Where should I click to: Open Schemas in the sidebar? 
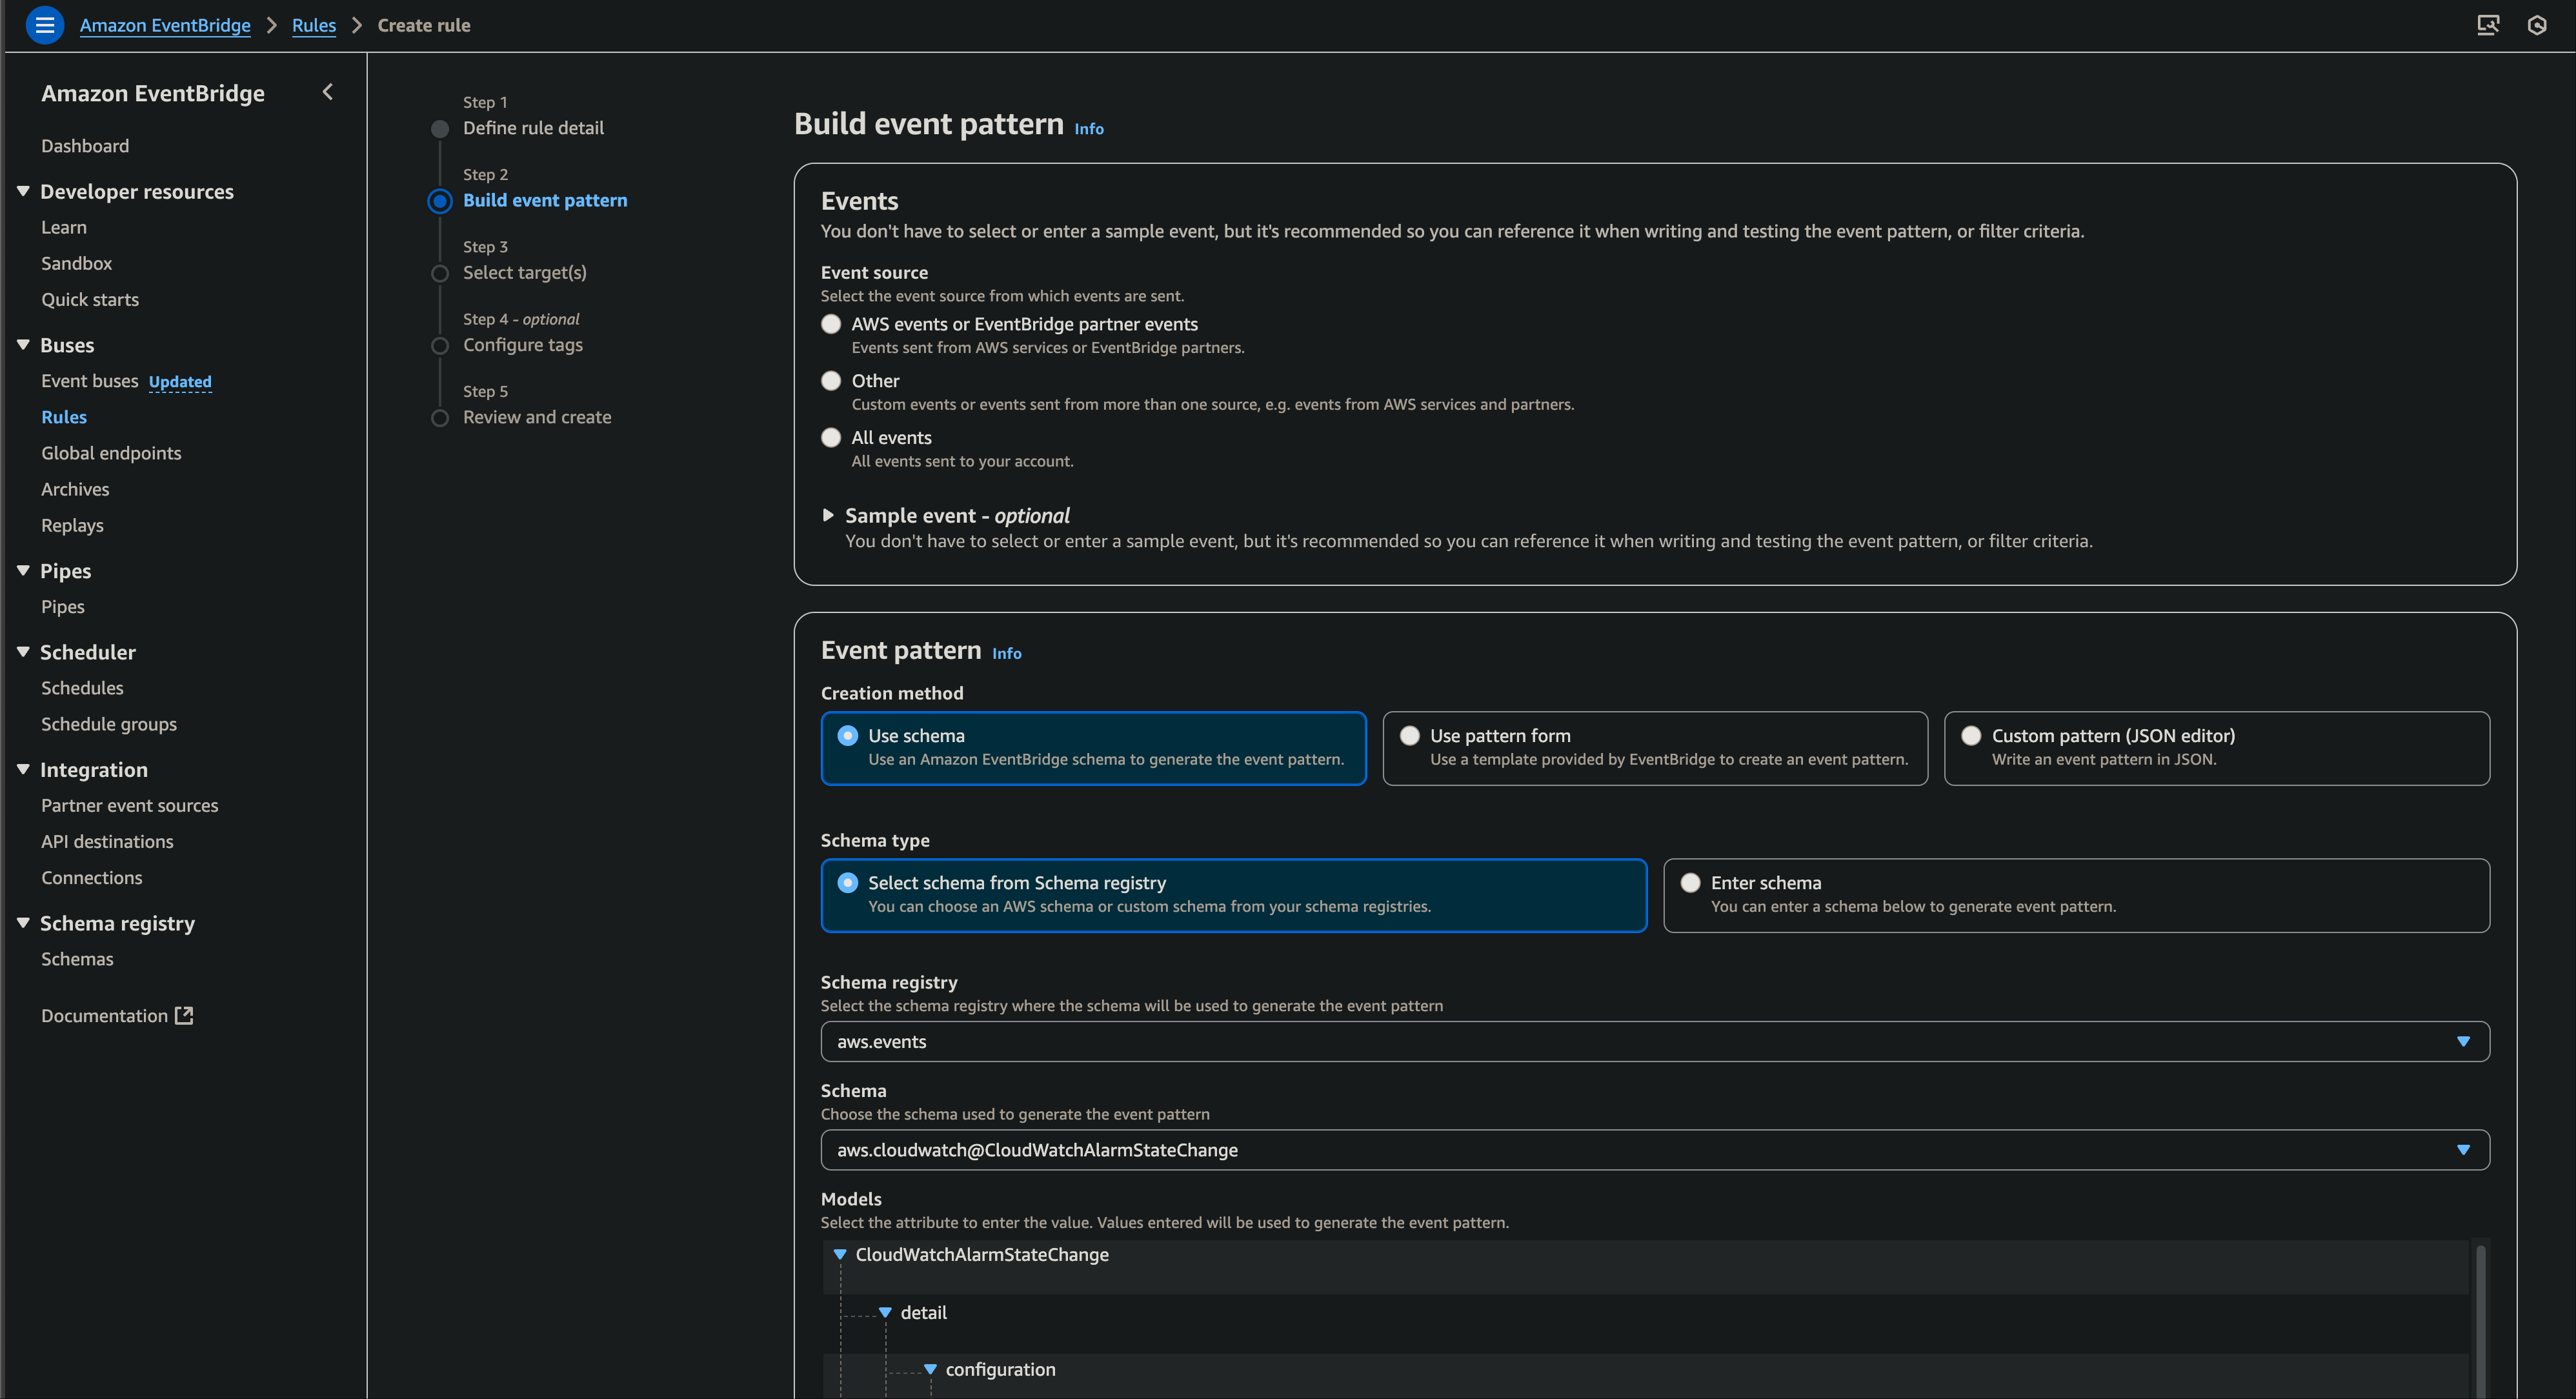77,959
